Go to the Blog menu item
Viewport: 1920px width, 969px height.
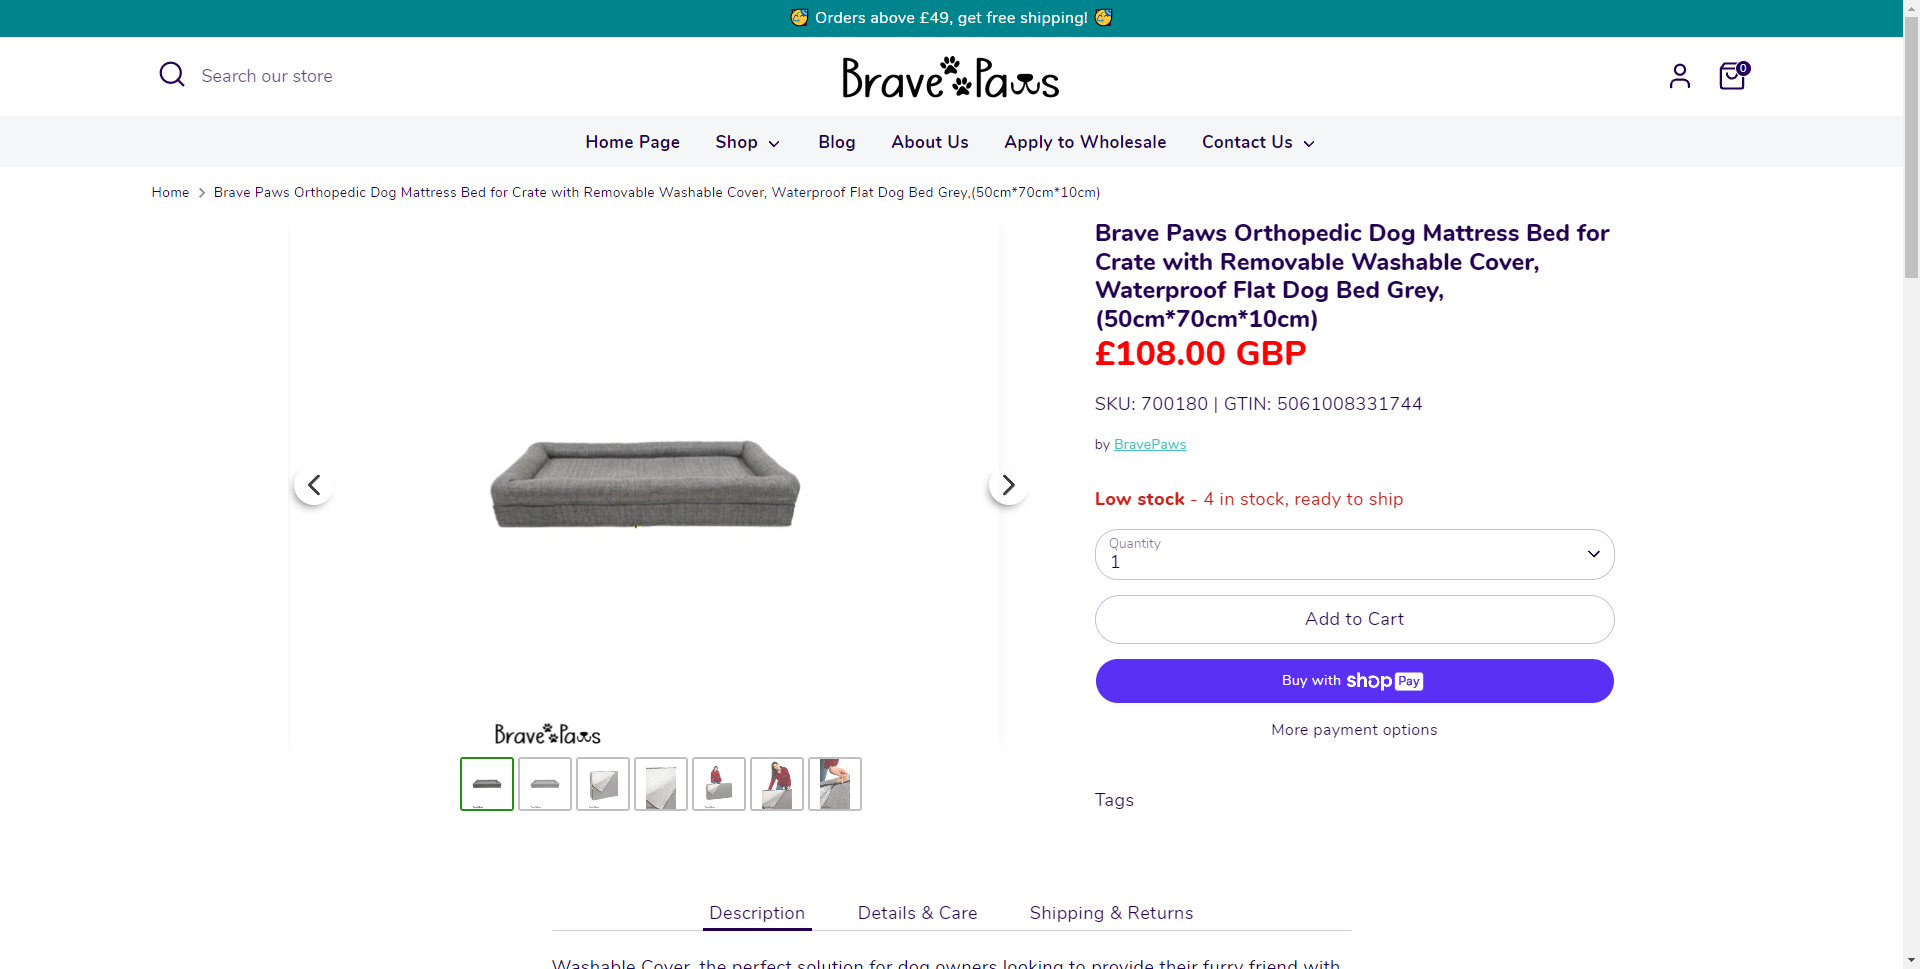[x=836, y=142]
